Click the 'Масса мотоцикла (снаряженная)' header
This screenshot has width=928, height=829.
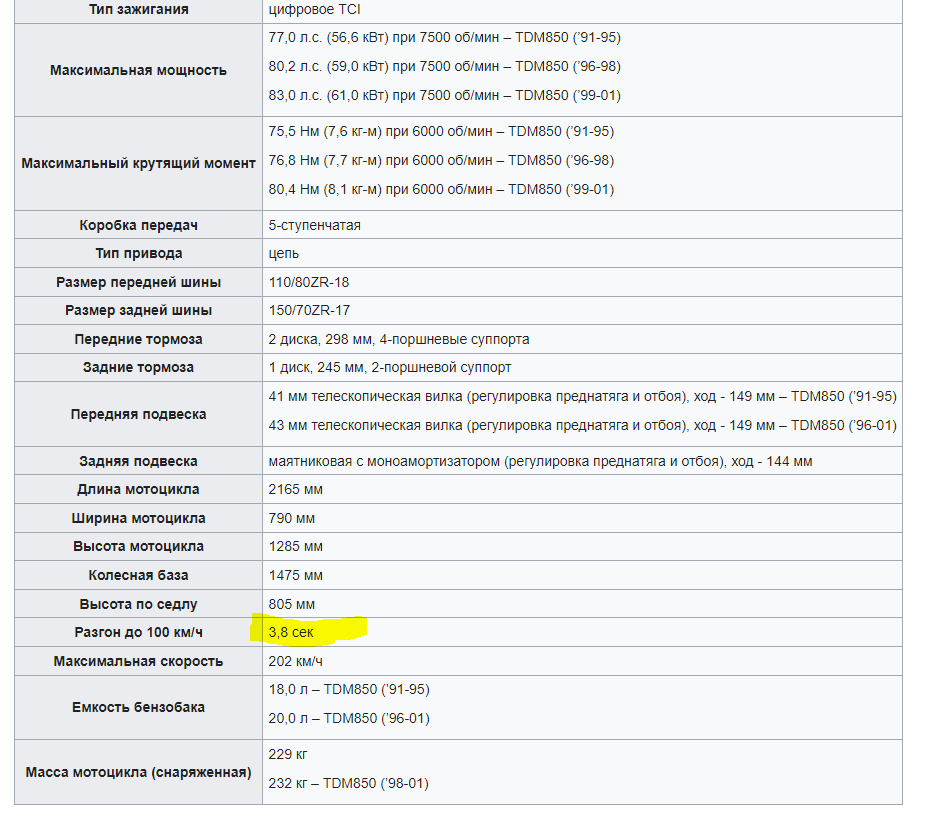[138, 773]
